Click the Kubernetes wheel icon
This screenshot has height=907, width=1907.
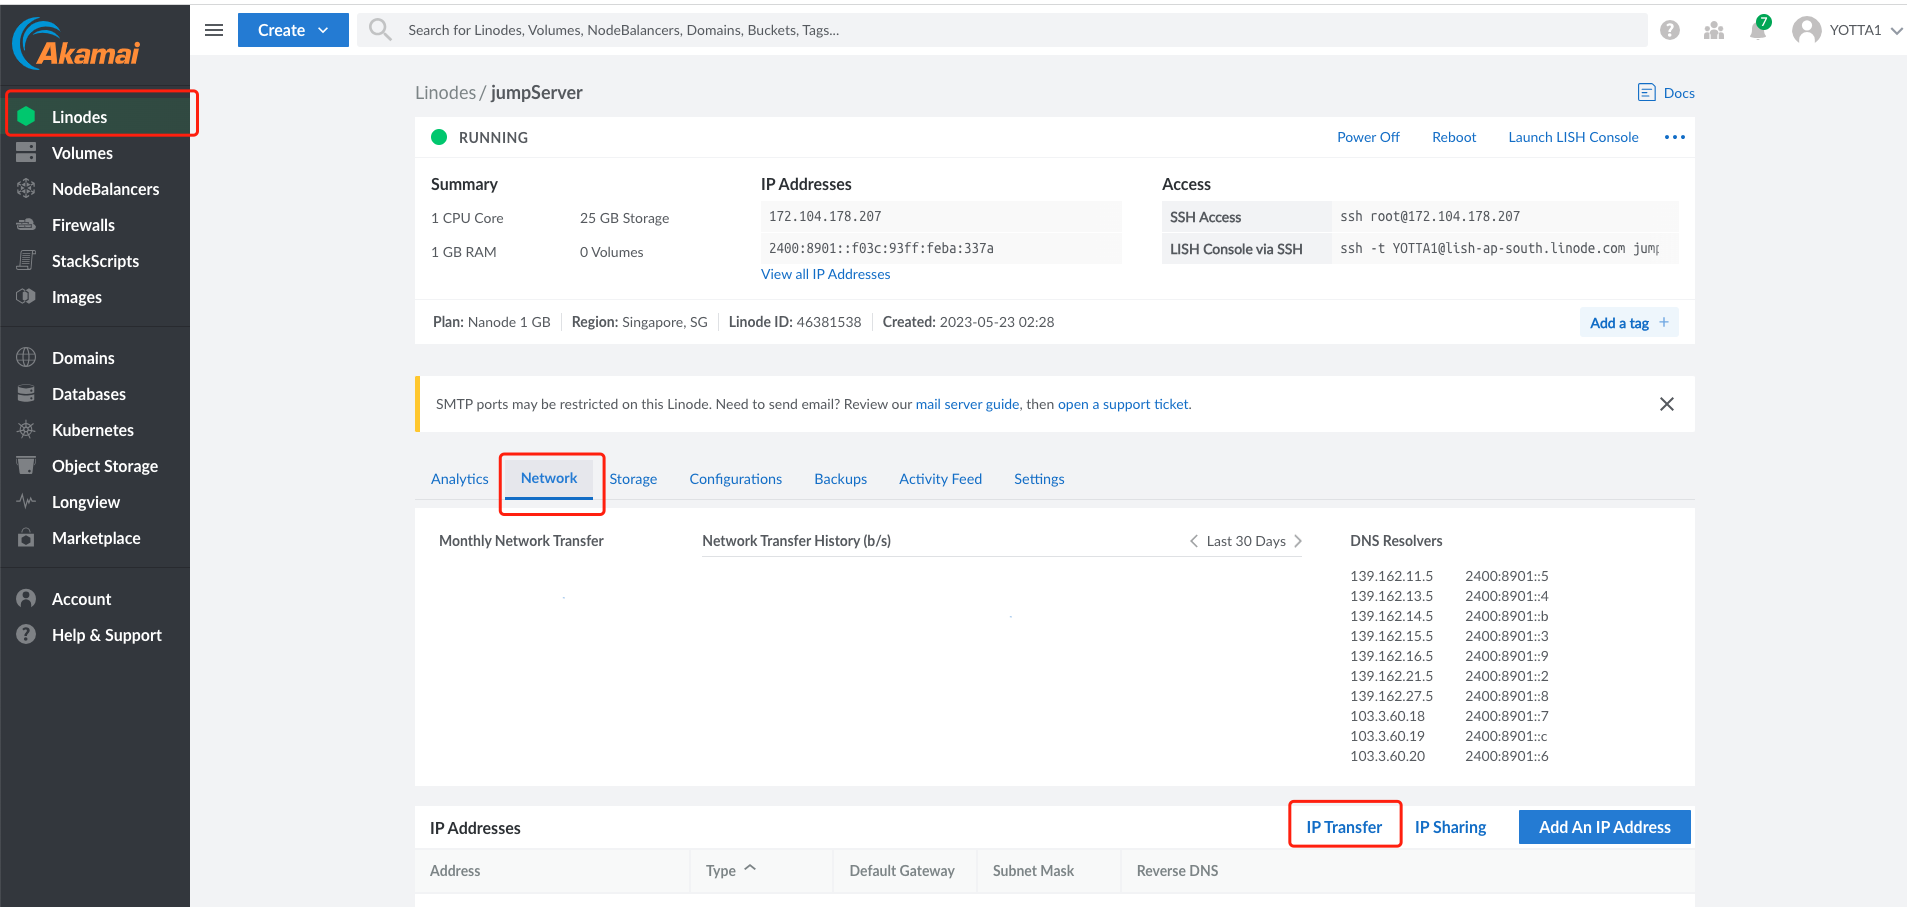tap(26, 429)
